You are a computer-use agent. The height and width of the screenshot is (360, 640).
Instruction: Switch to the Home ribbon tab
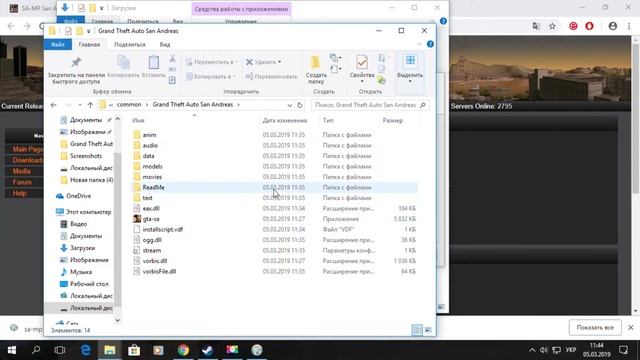tap(89, 44)
